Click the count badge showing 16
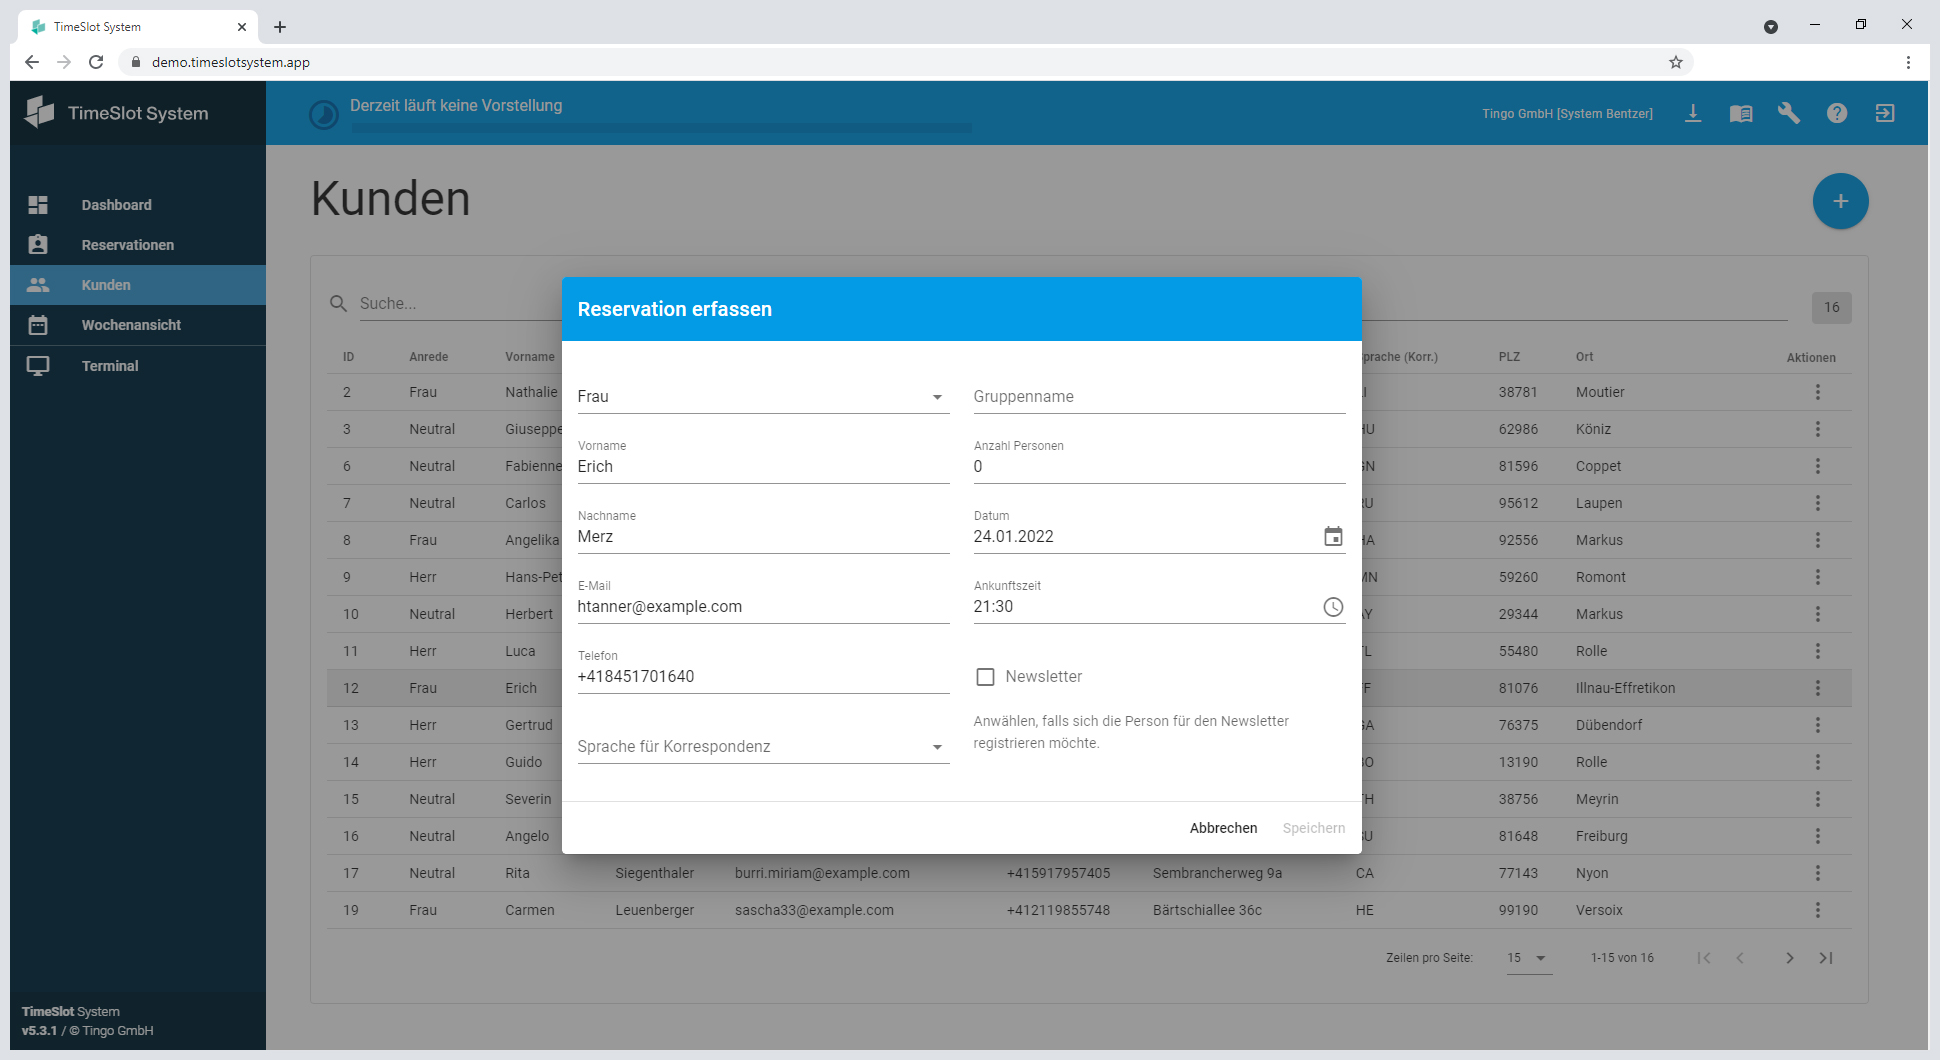The image size is (1940, 1060). coord(1831,308)
